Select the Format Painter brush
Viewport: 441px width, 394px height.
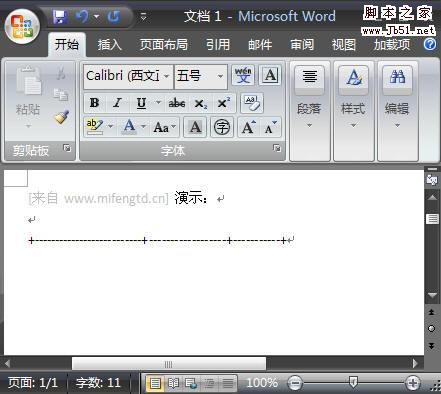coord(61,117)
